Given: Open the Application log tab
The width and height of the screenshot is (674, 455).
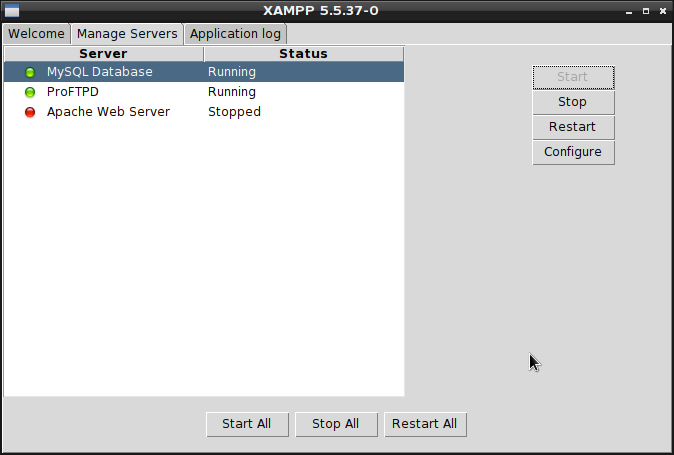Looking at the screenshot, I should click(235, 34).
